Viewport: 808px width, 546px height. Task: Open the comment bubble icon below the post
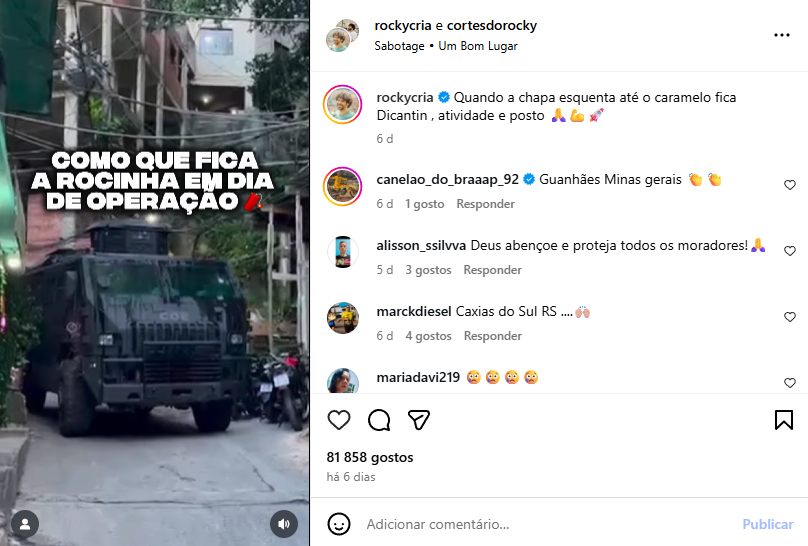(379, 420)
